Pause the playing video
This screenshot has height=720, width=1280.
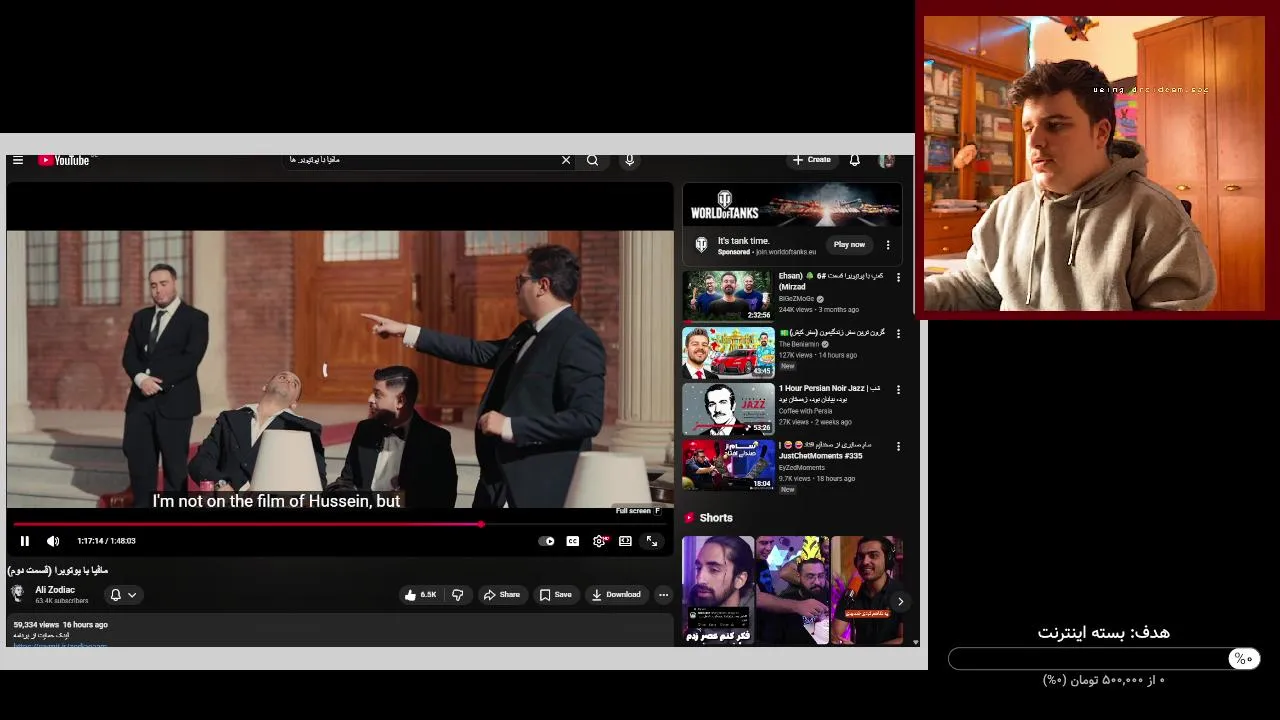(25, 541)
